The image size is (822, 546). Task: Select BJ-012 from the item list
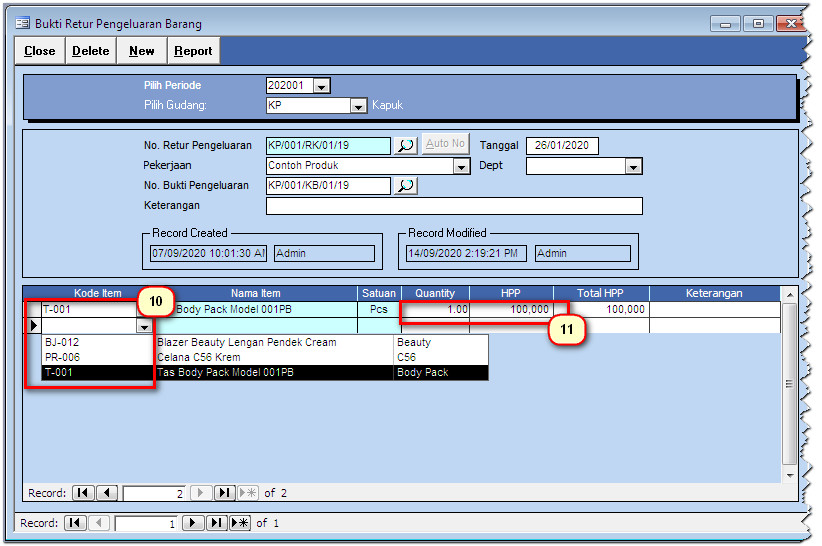62,342
